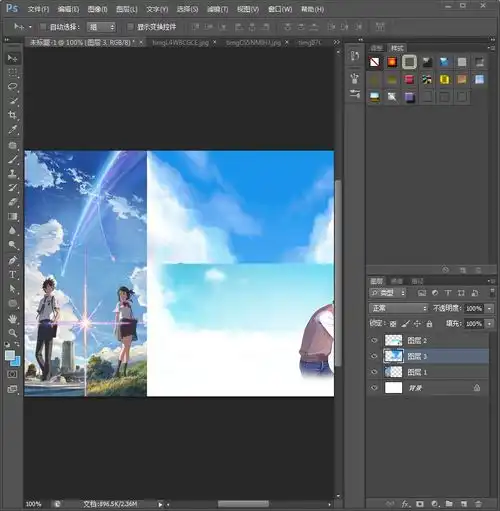Image resolution: width=500 pixels, height=511 pixels.
Task: Select the Zoom magnifier tool
Action: 12,333
